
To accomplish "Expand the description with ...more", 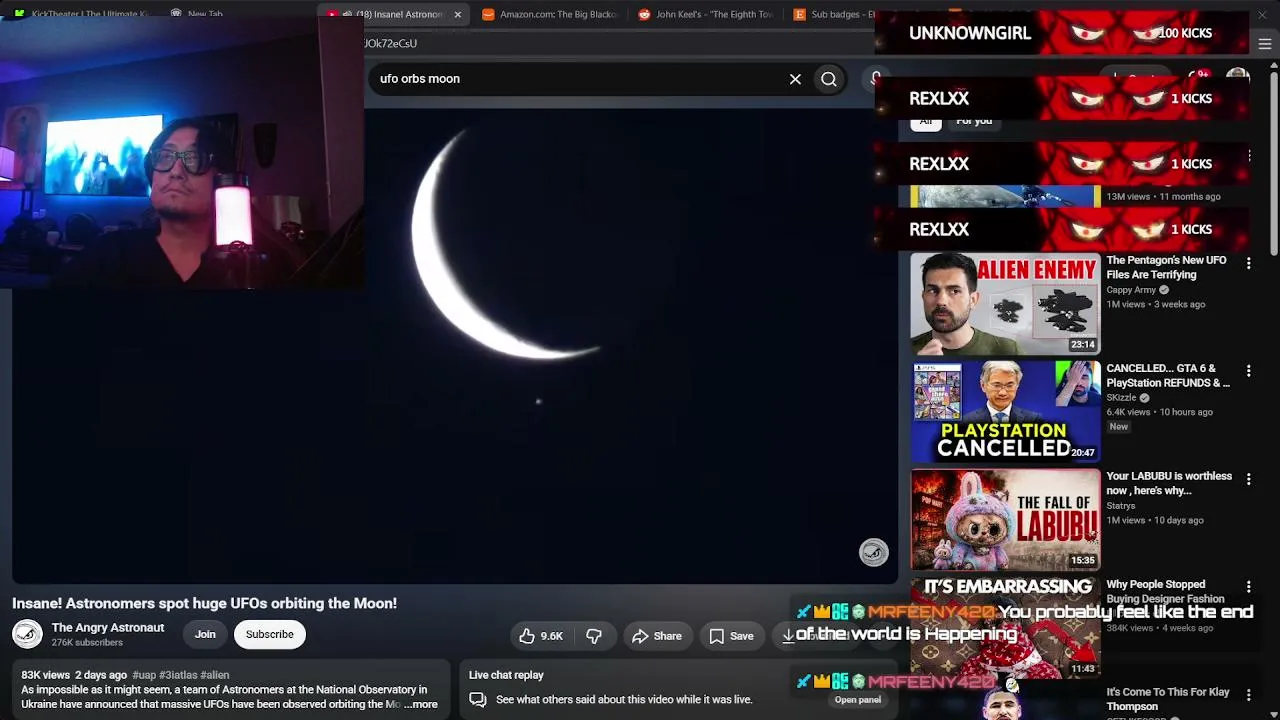I will 421,704.
